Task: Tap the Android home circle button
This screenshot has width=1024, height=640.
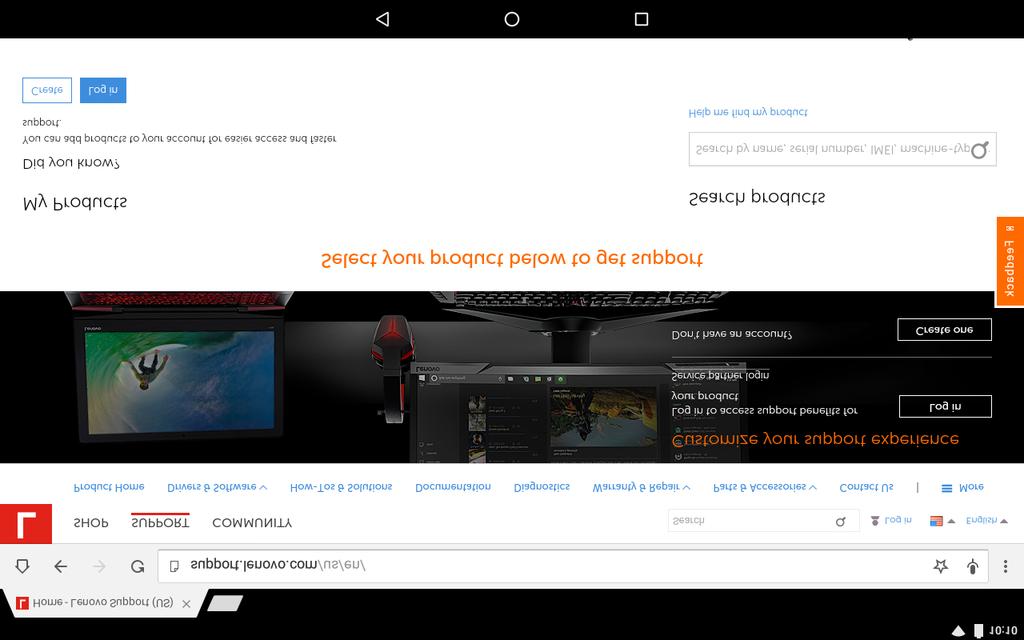Action: point(512,19)
